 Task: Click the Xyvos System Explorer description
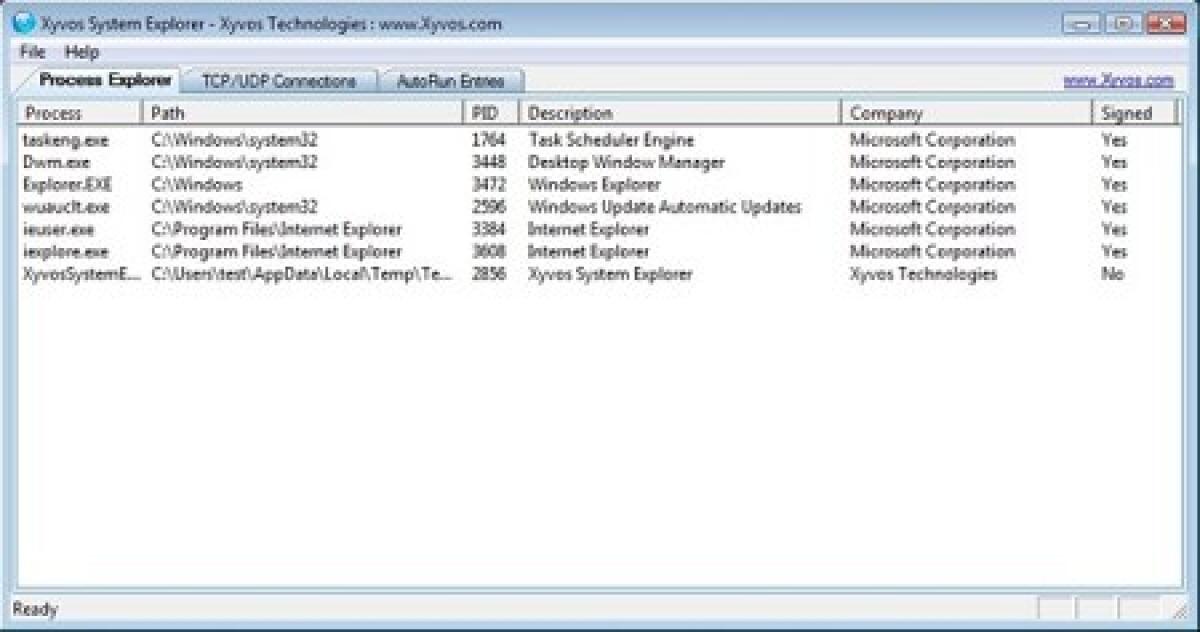click(610, 274)
